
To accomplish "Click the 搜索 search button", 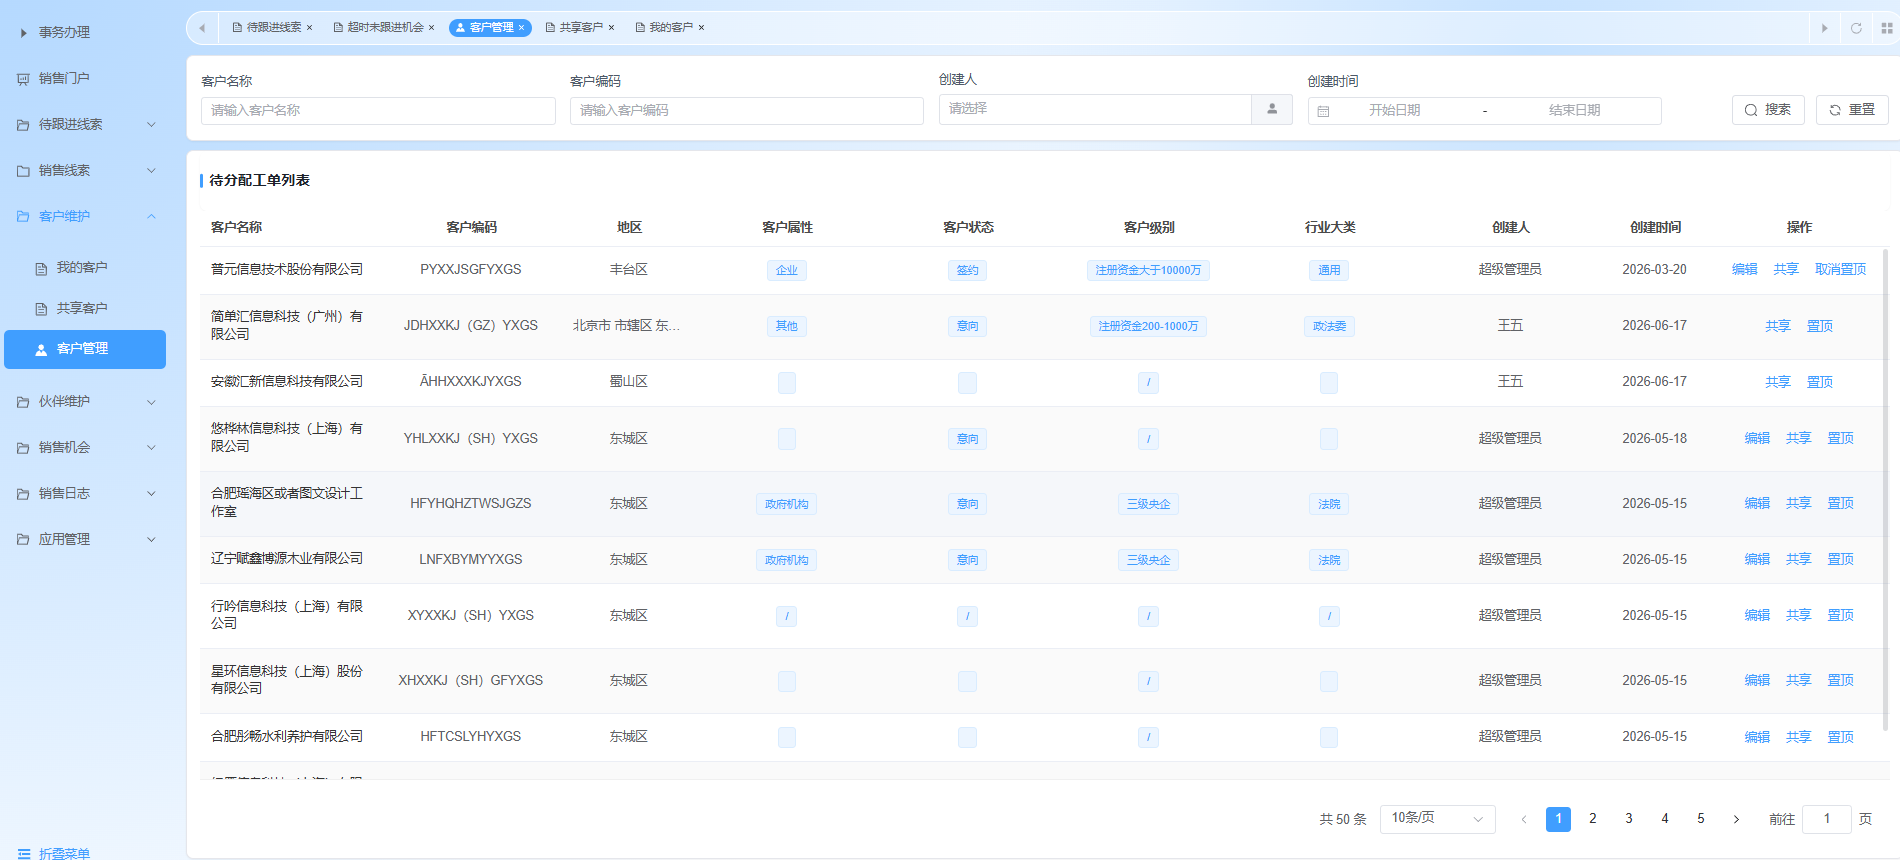I will coord(1768,110).
